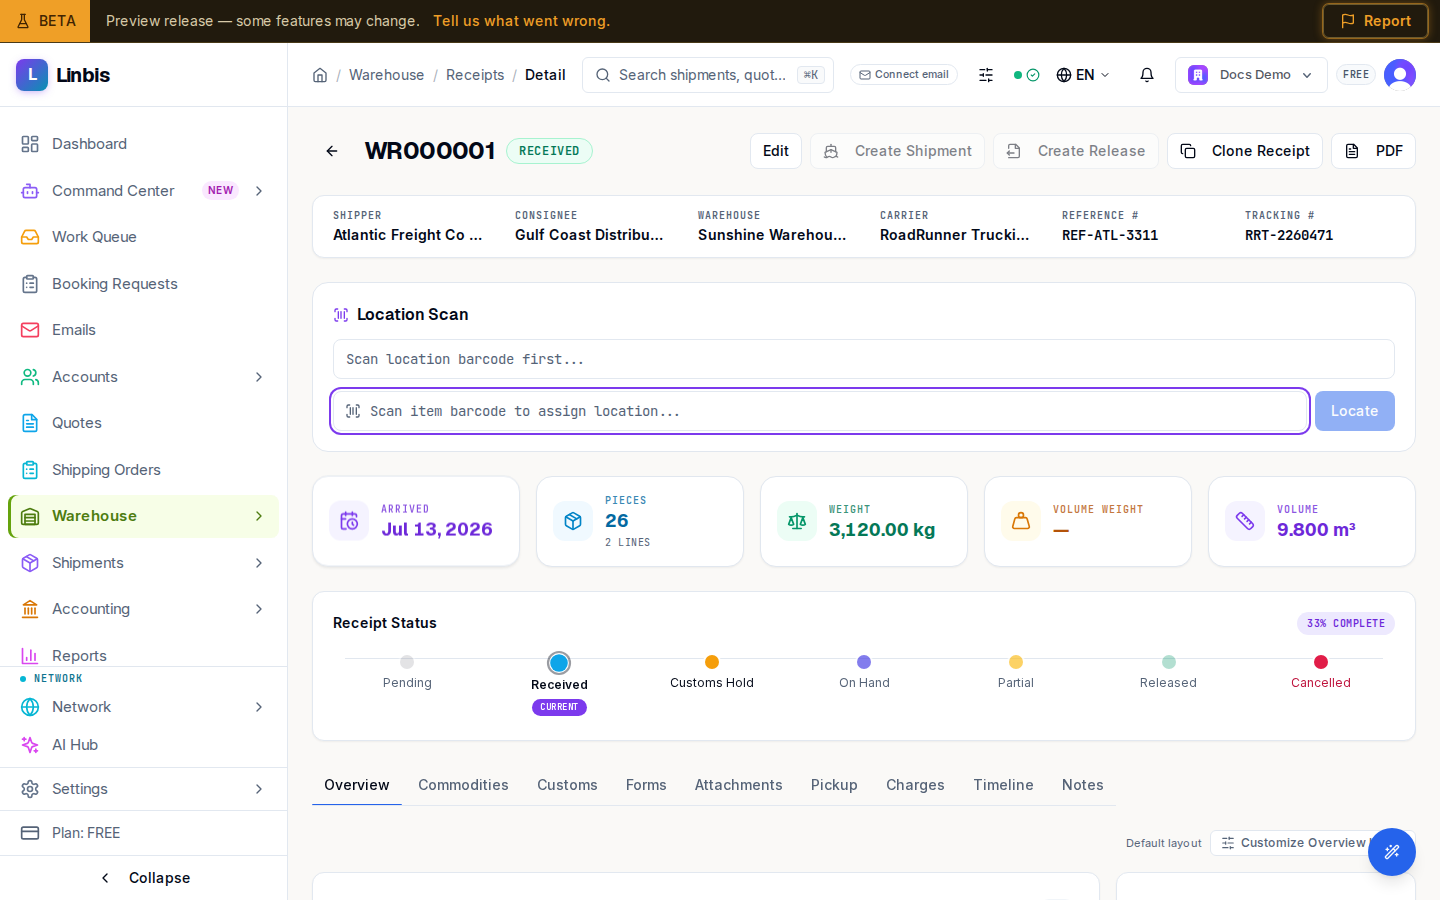Viewport: 1440px width, 900px height.
Task: Open the user avatar icon
Action: [x=1400, y=75]
